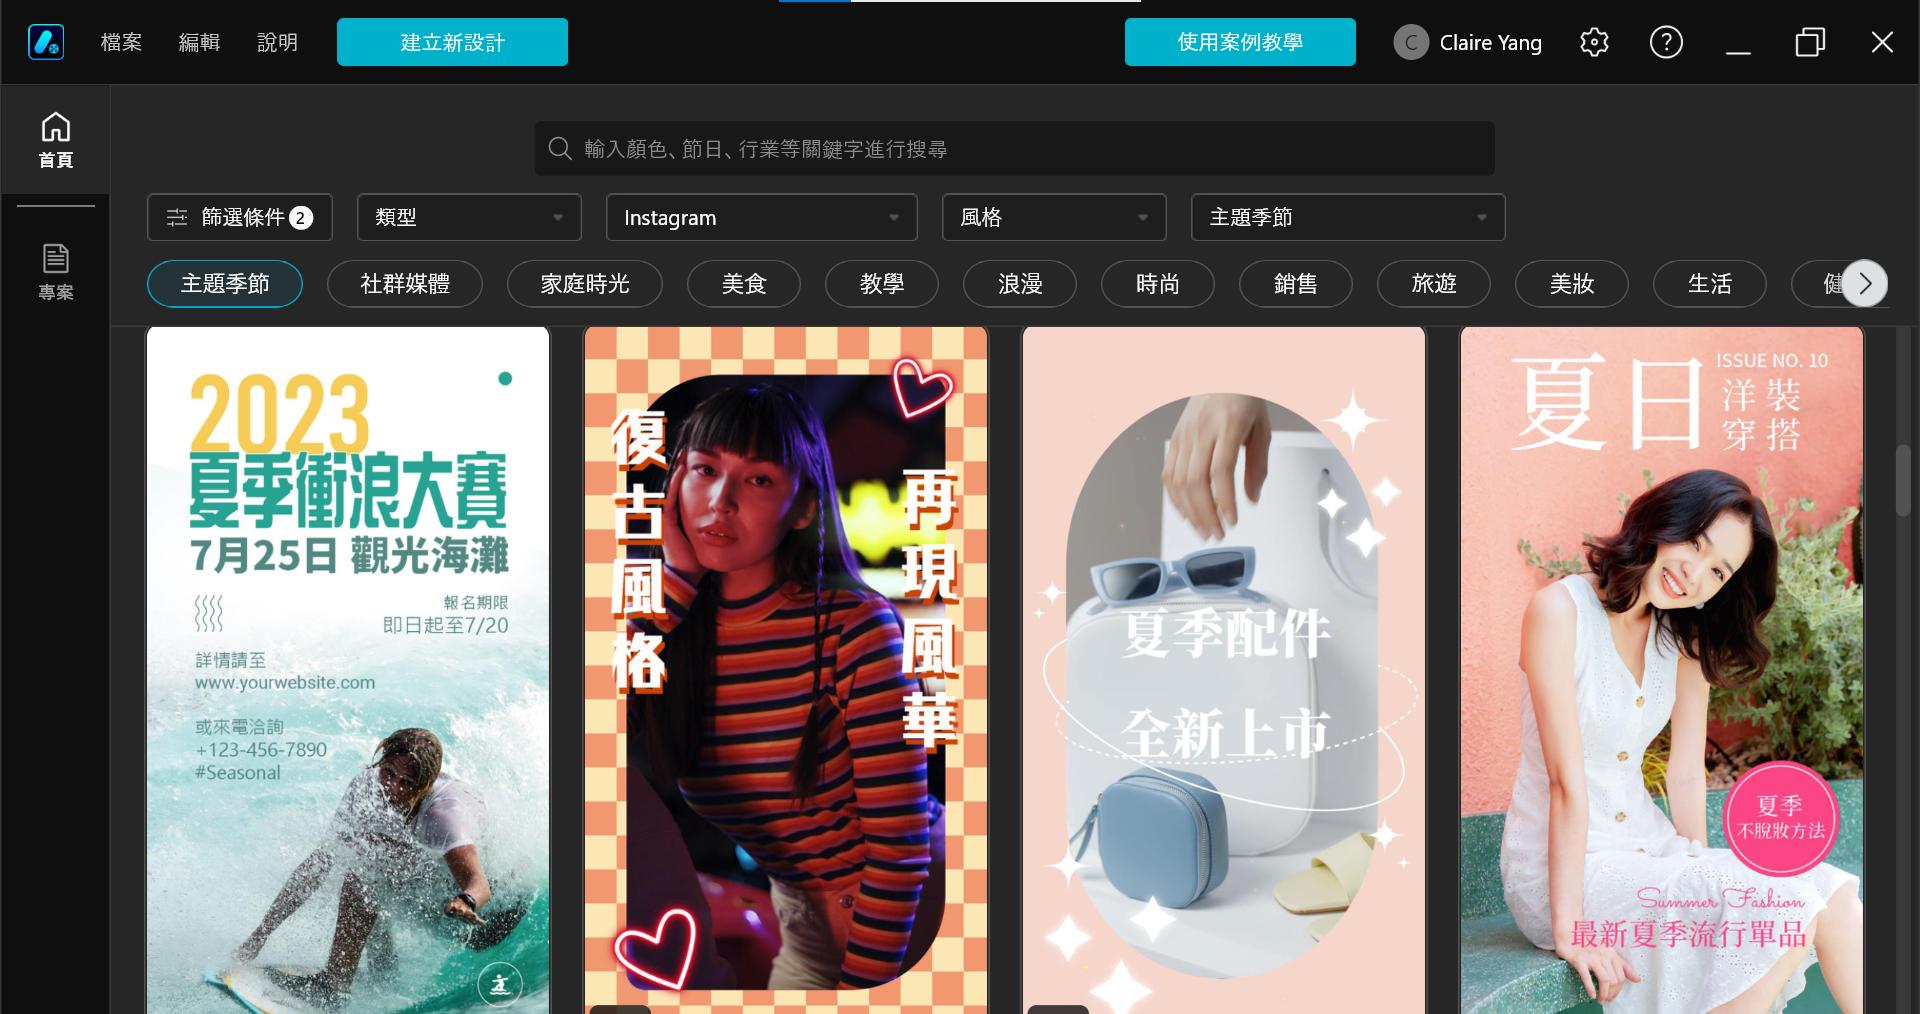Image resolution: width=1920 pixels, height=1014 pixels.
Task: Open the 專案 projects sidebar icon
Action: pyautogui.click(x=56, y=272)
